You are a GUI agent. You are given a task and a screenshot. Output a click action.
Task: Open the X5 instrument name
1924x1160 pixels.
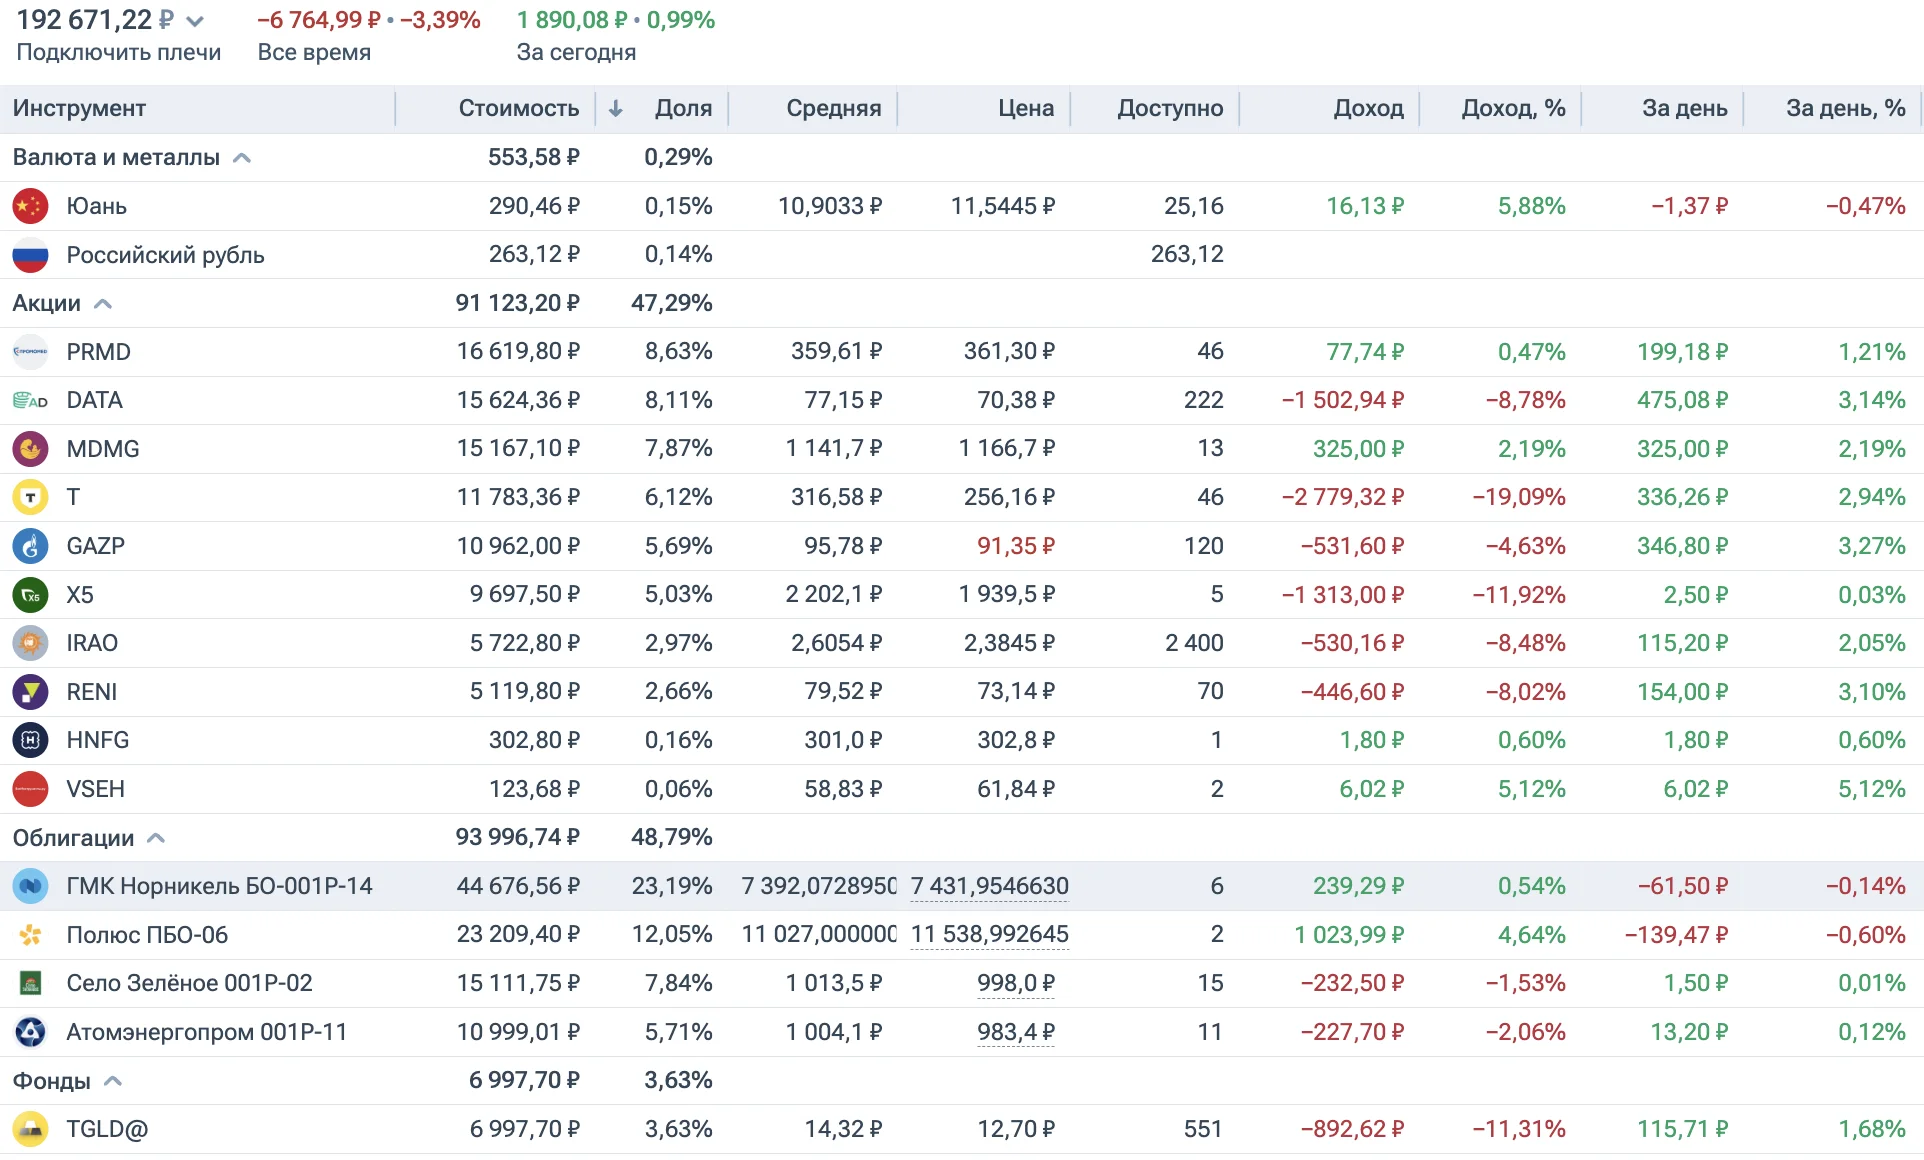pos(80,595)
